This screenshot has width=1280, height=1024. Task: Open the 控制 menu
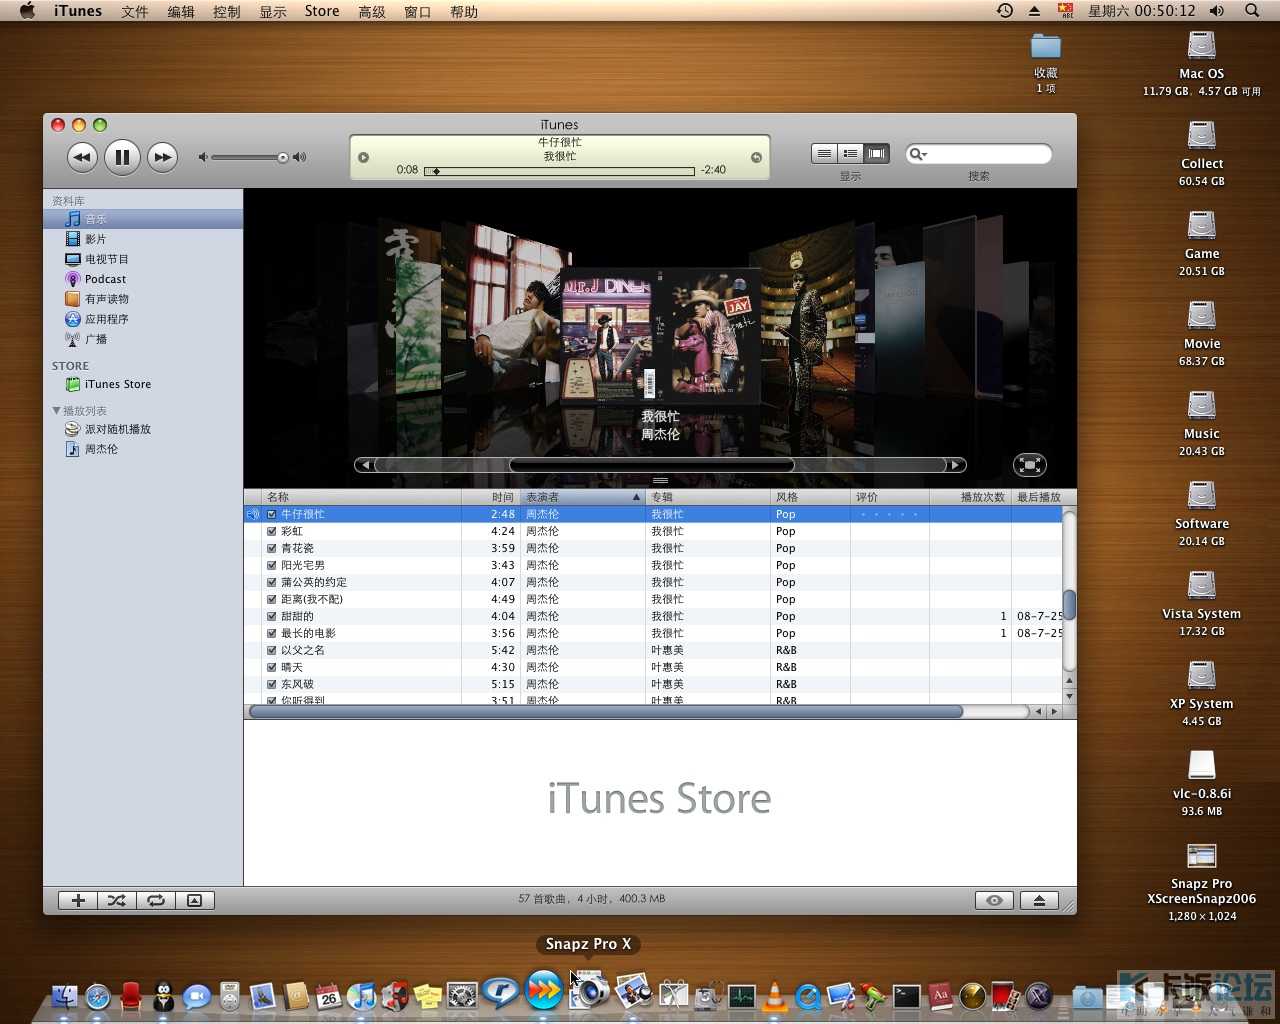227,11
